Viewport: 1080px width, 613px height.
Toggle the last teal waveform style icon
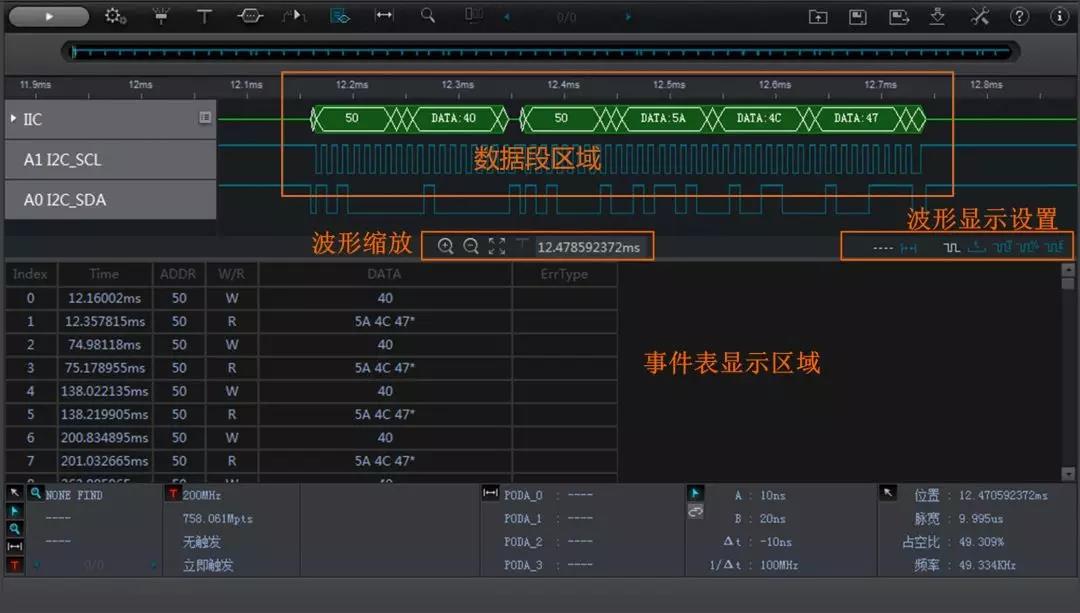[1054, 246]
